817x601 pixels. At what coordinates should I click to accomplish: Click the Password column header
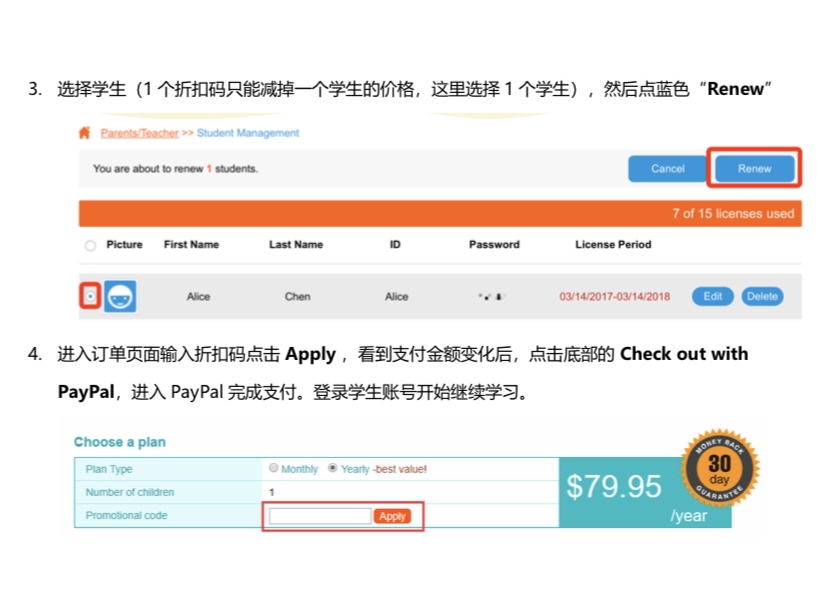(x=494, y=245)
